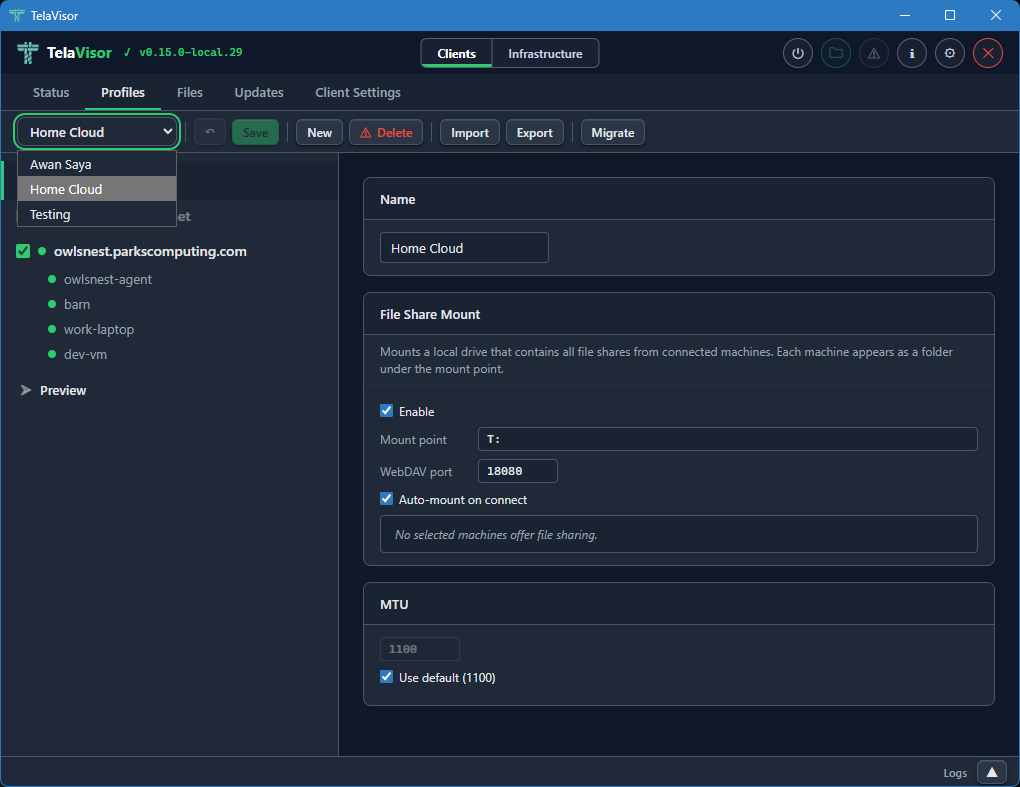
Task: Focus the Mount point field
Action: tap(727, 439)
